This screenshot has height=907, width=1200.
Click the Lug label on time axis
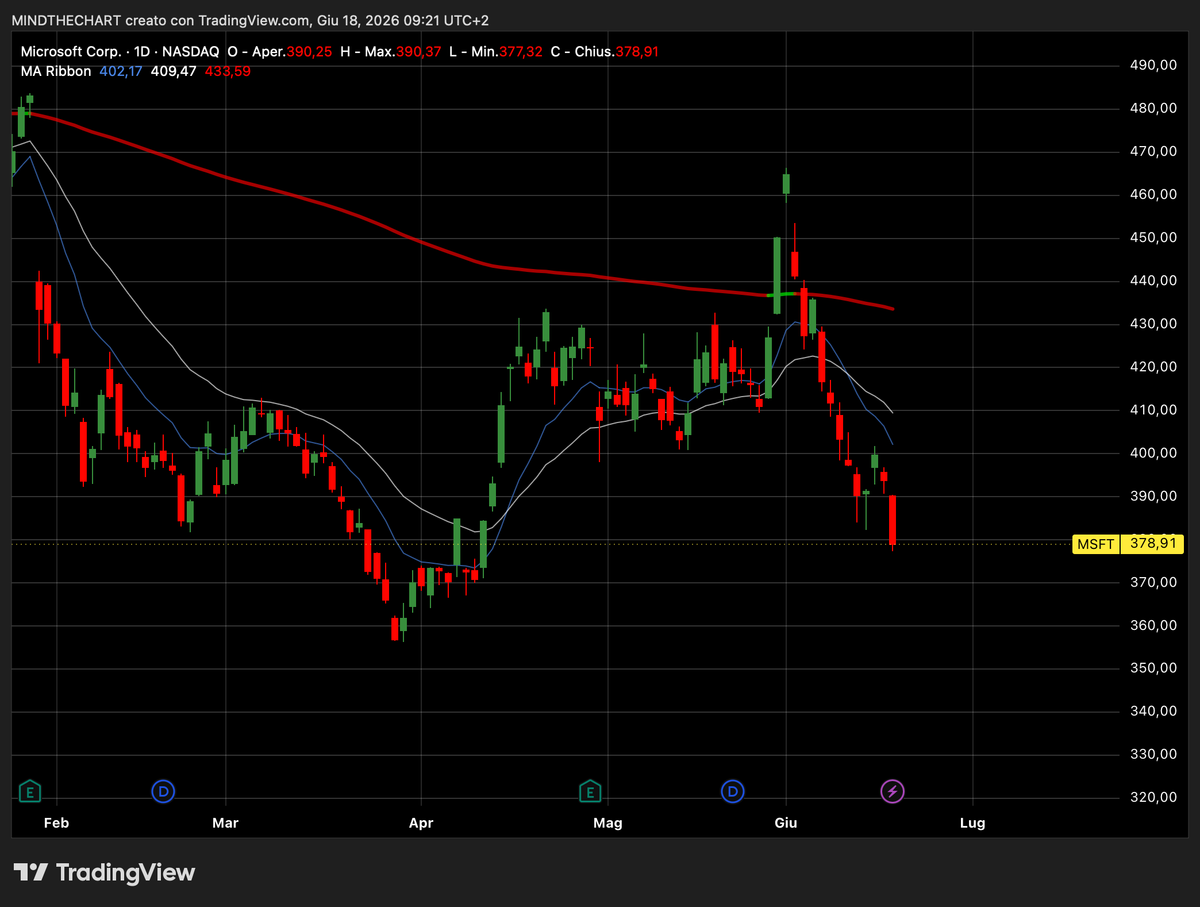tap(972, 823)
